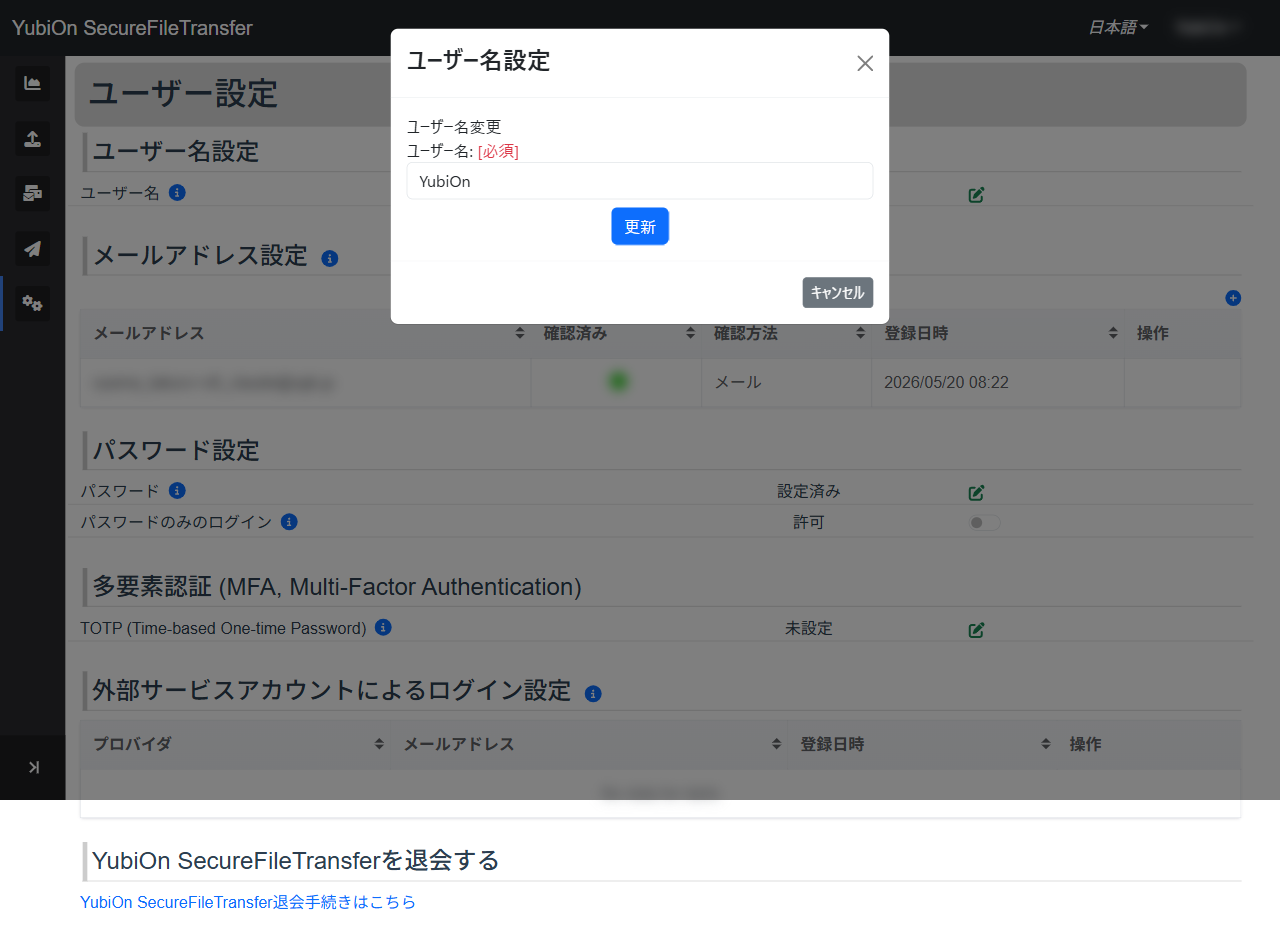Image resolution: width=1280 pixels, height=931 pixels.
Task: Click the 許可 status text
Action: (809, 522)
